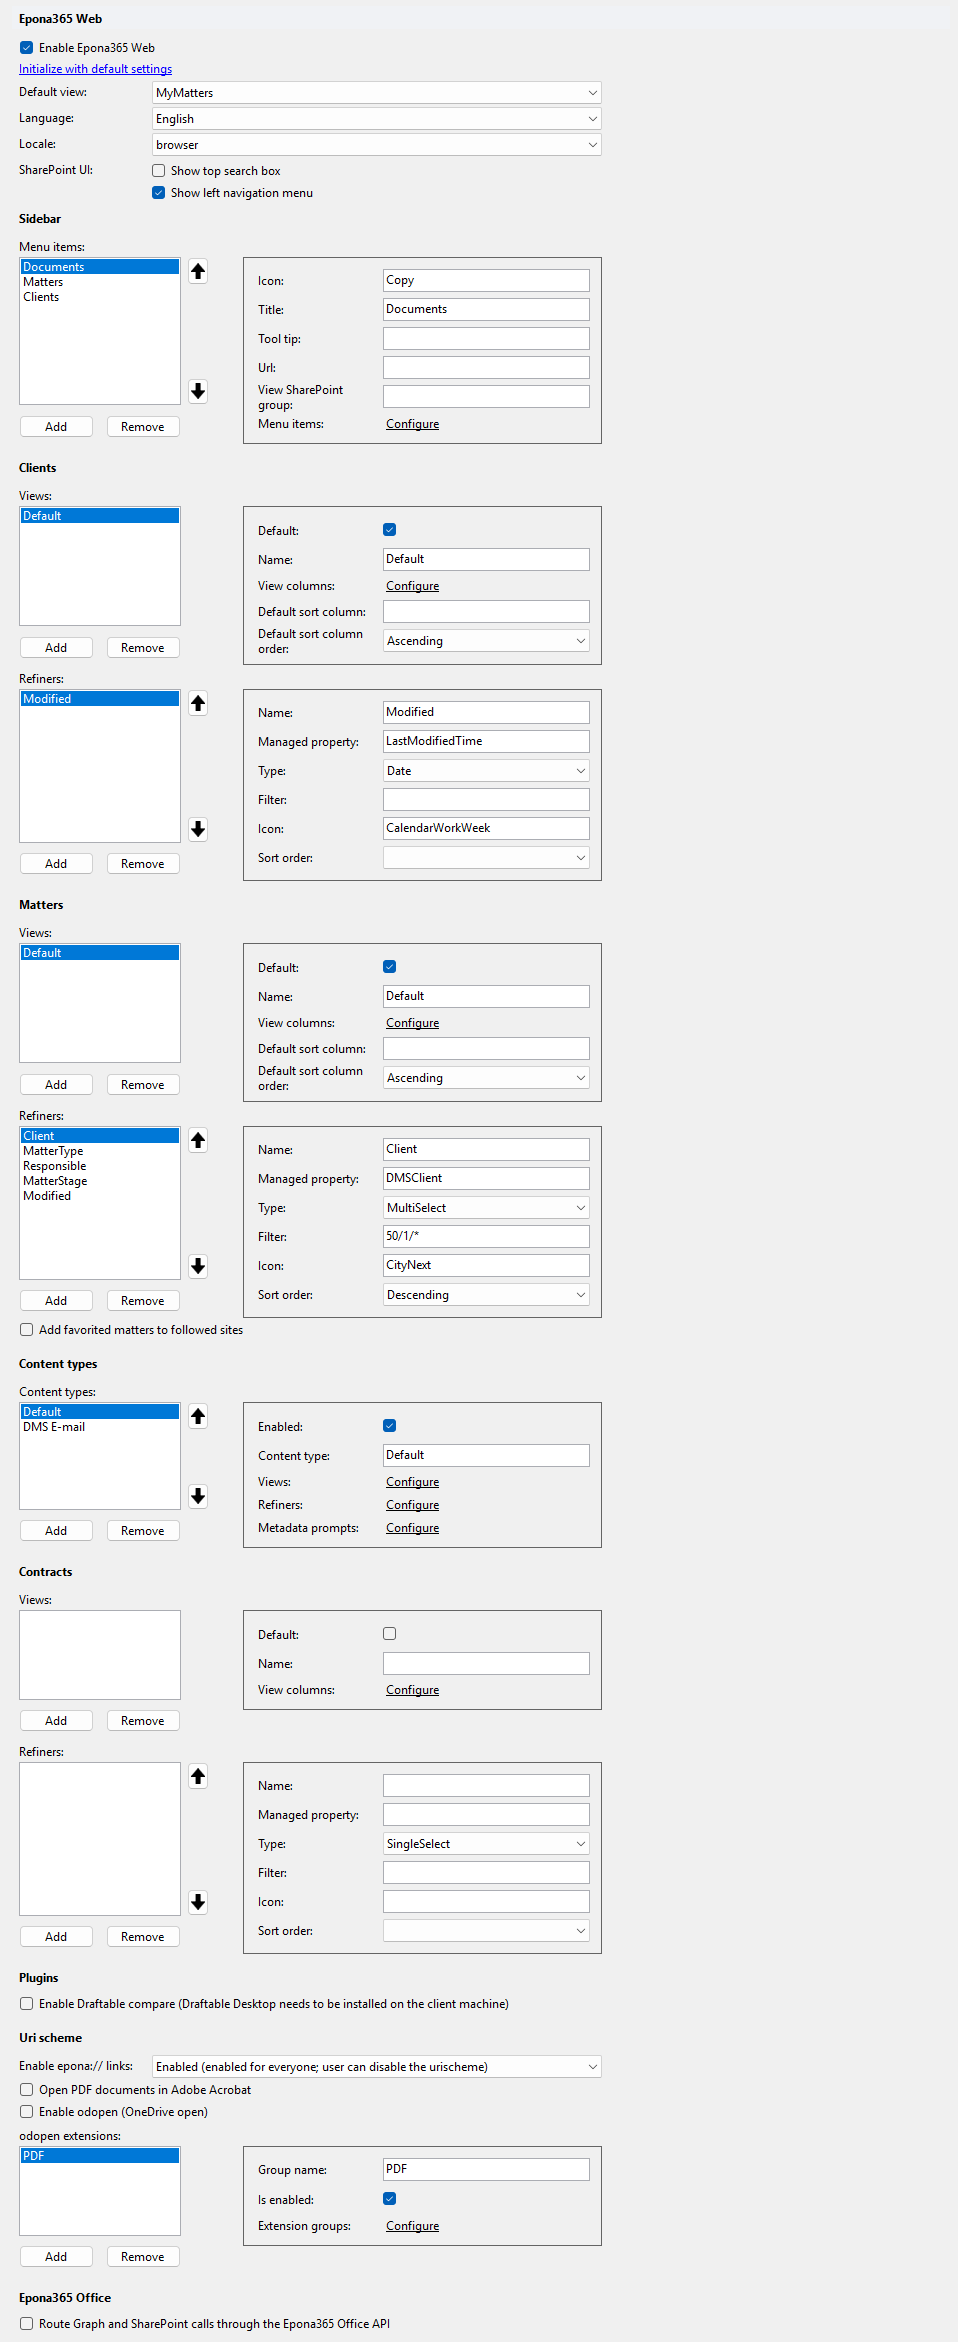Move Matters refiner down with arrow
Screen dimensions: 958x2342
tap(198, 1266)
